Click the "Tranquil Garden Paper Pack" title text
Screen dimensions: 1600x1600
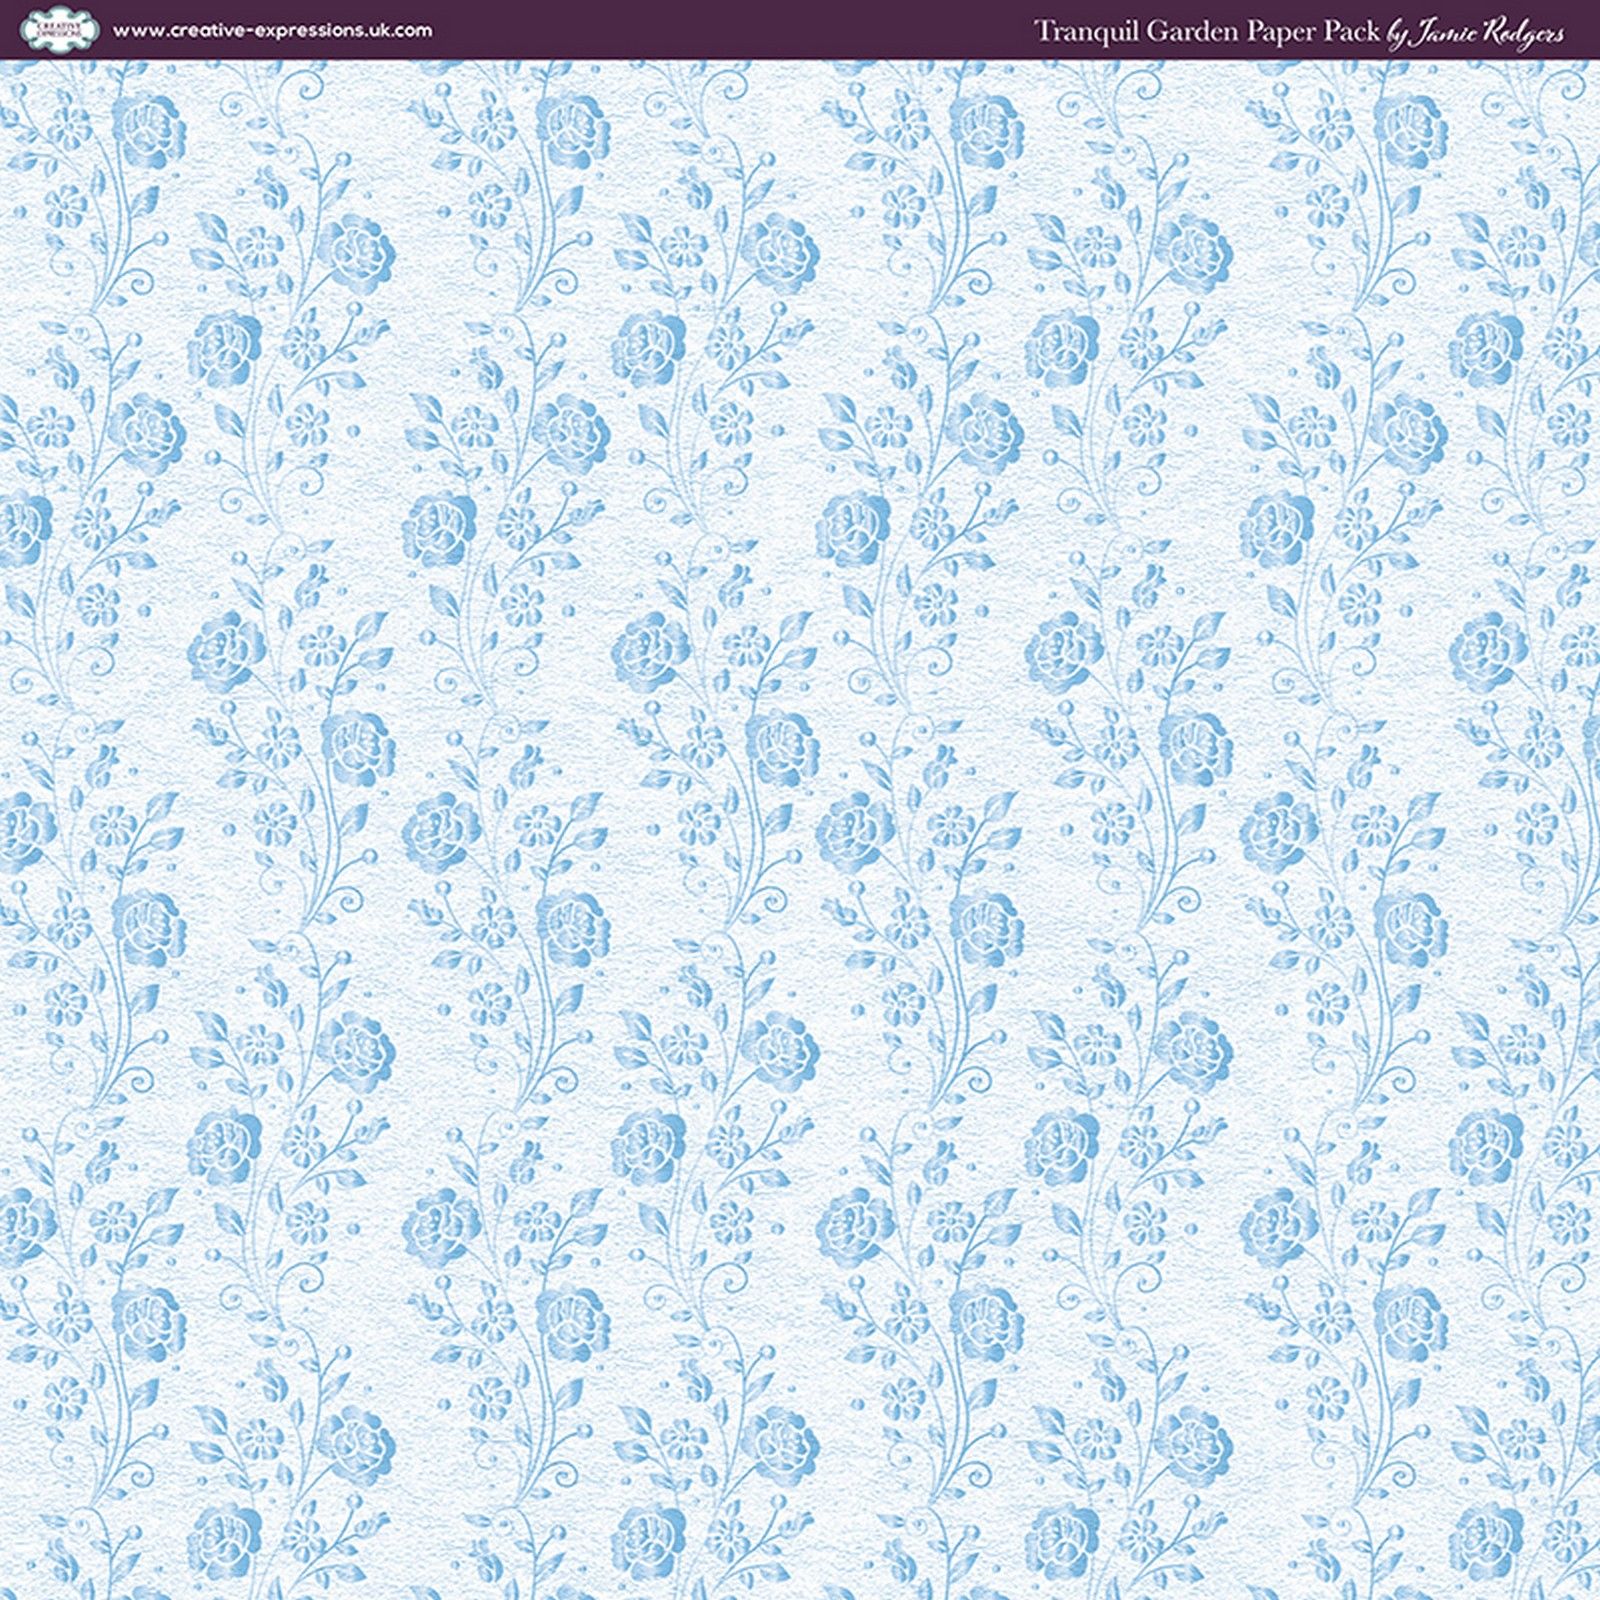pyautogui.click(x=1206, y=32)
